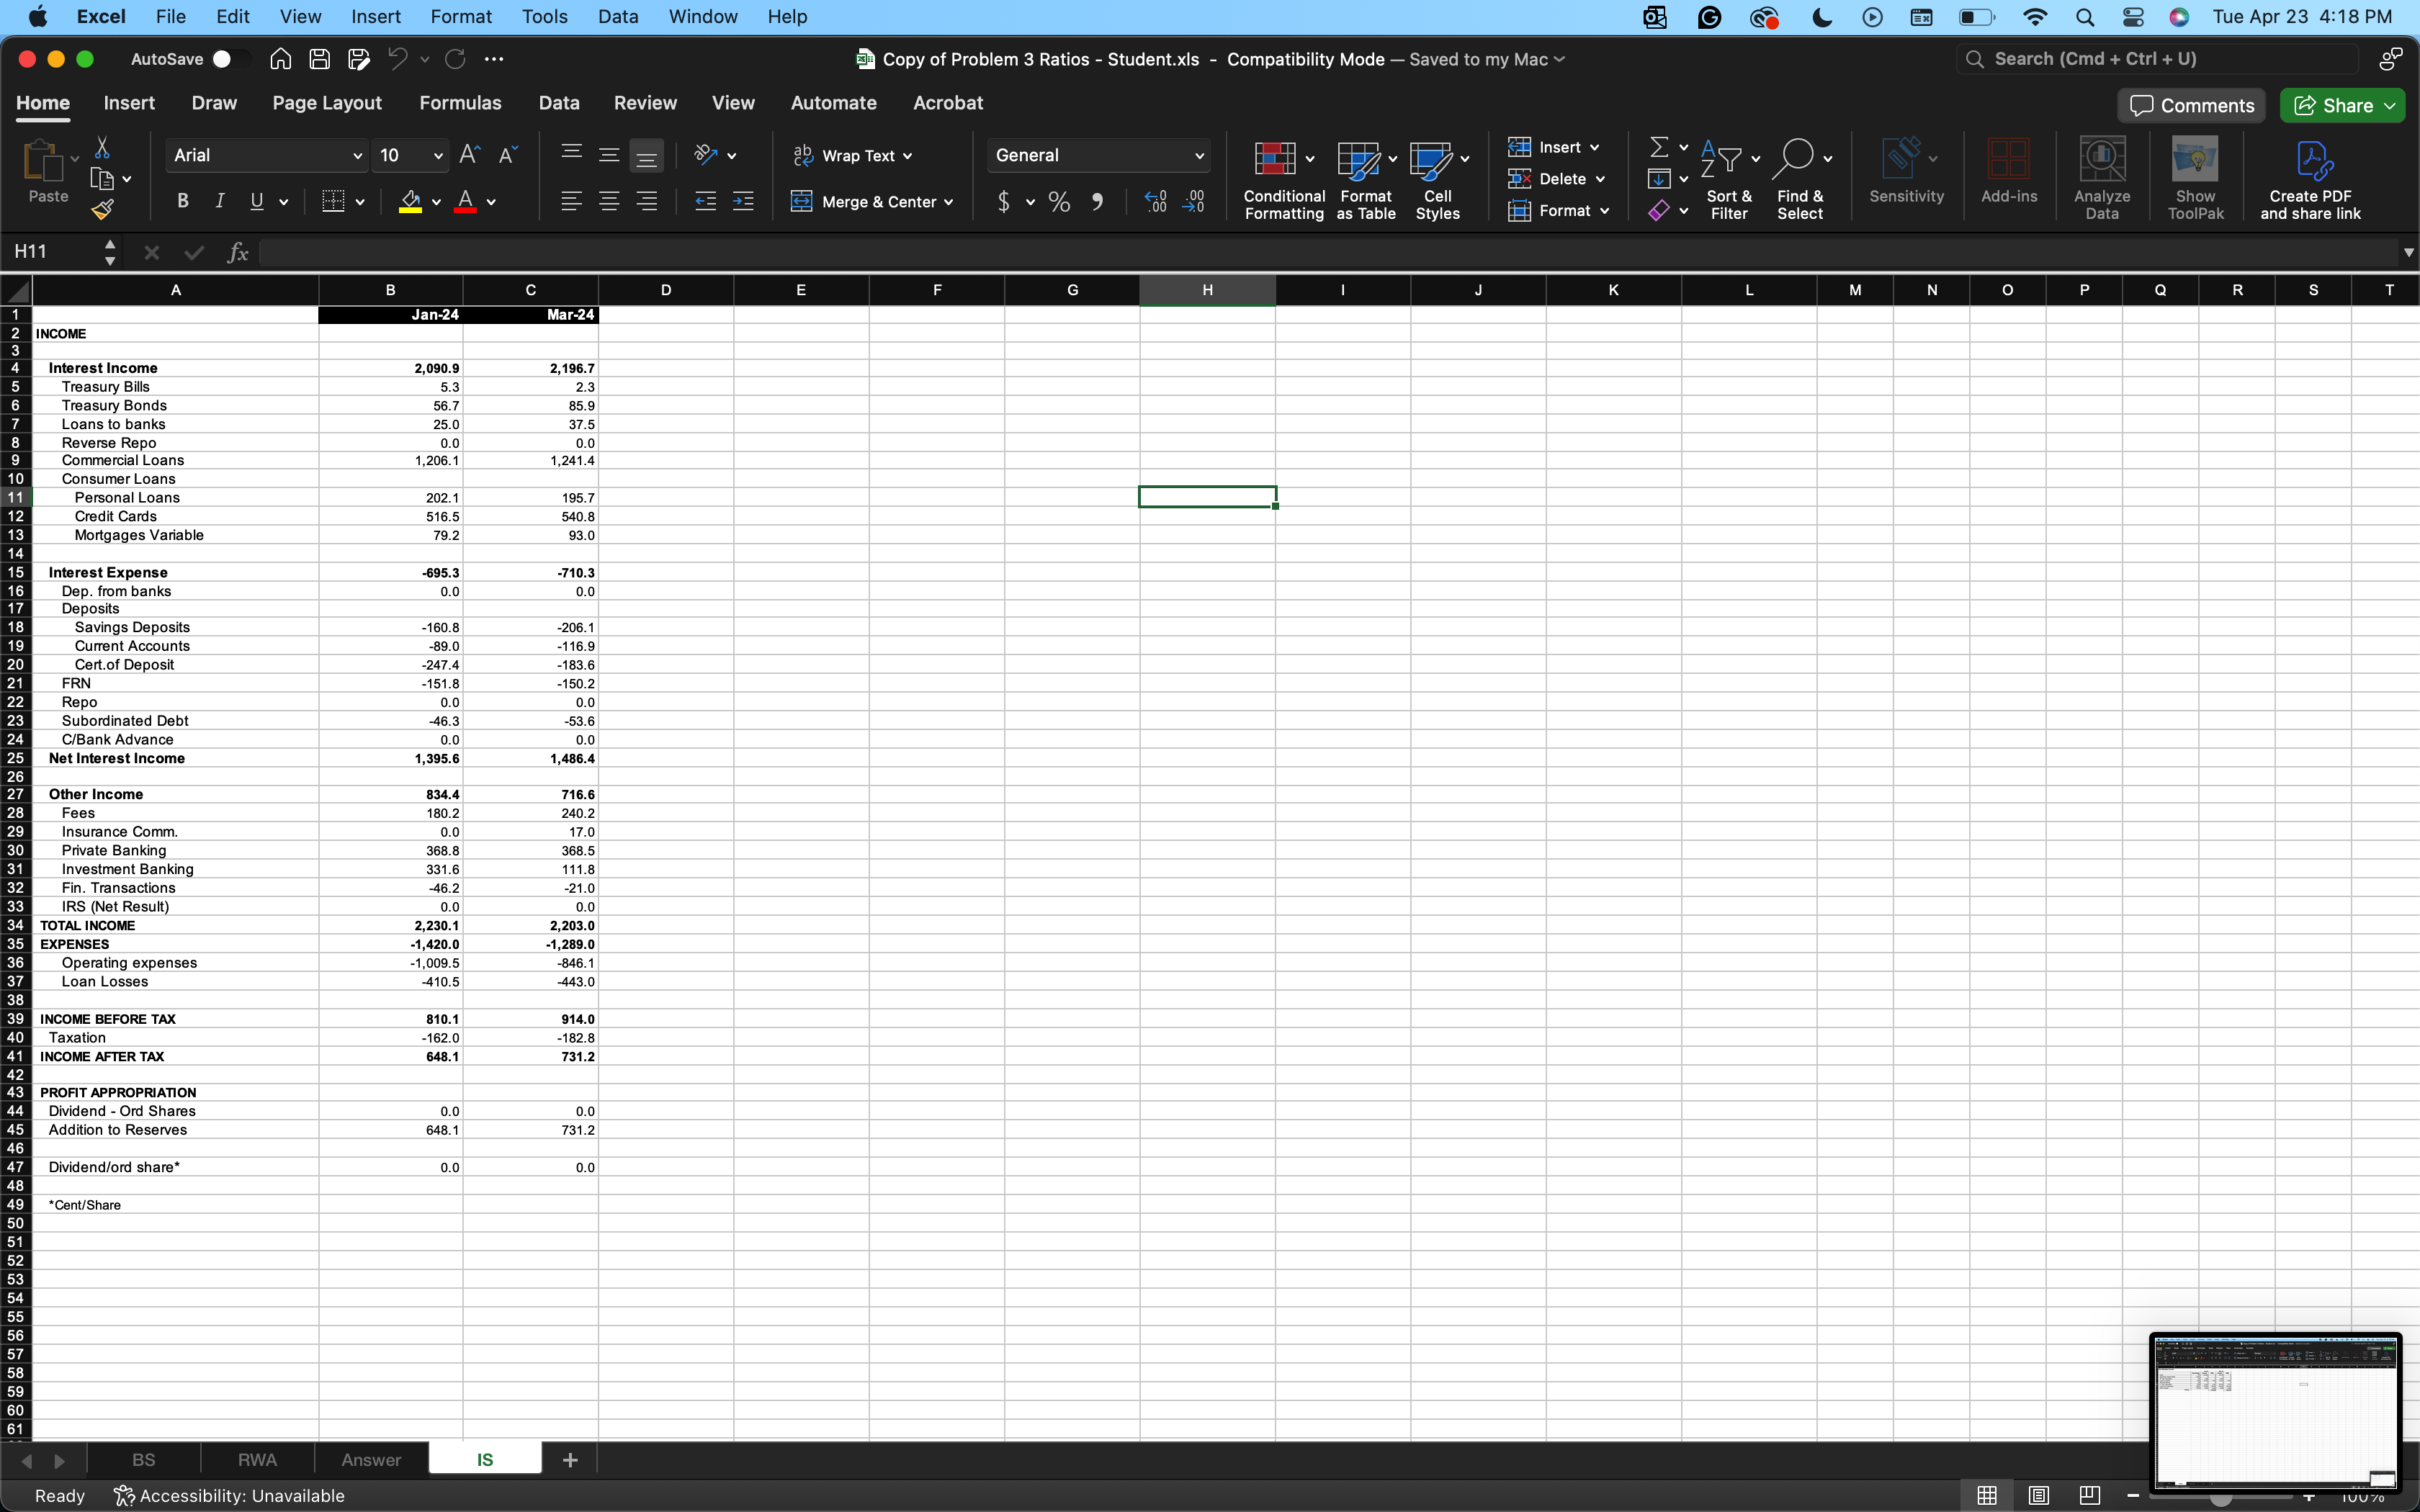Apply the yellow fill color swatch
Viewport: 2420px width, 1512px height.
[x=410, y=202]
